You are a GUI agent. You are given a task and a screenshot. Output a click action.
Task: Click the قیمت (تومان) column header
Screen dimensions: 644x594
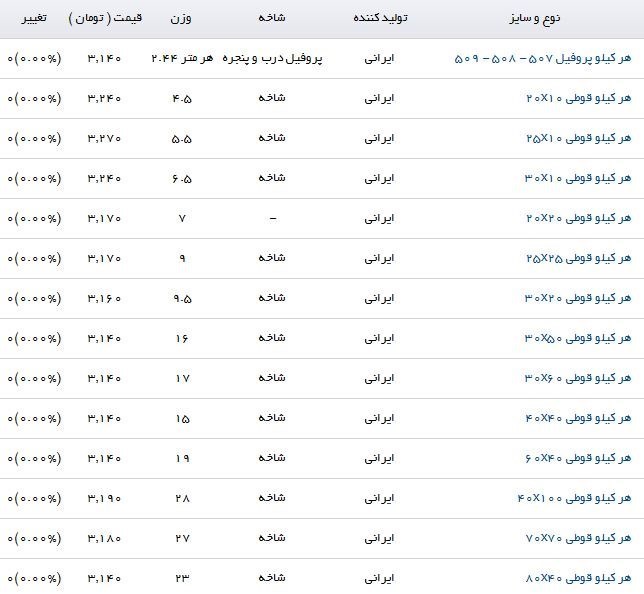[105, 18]
